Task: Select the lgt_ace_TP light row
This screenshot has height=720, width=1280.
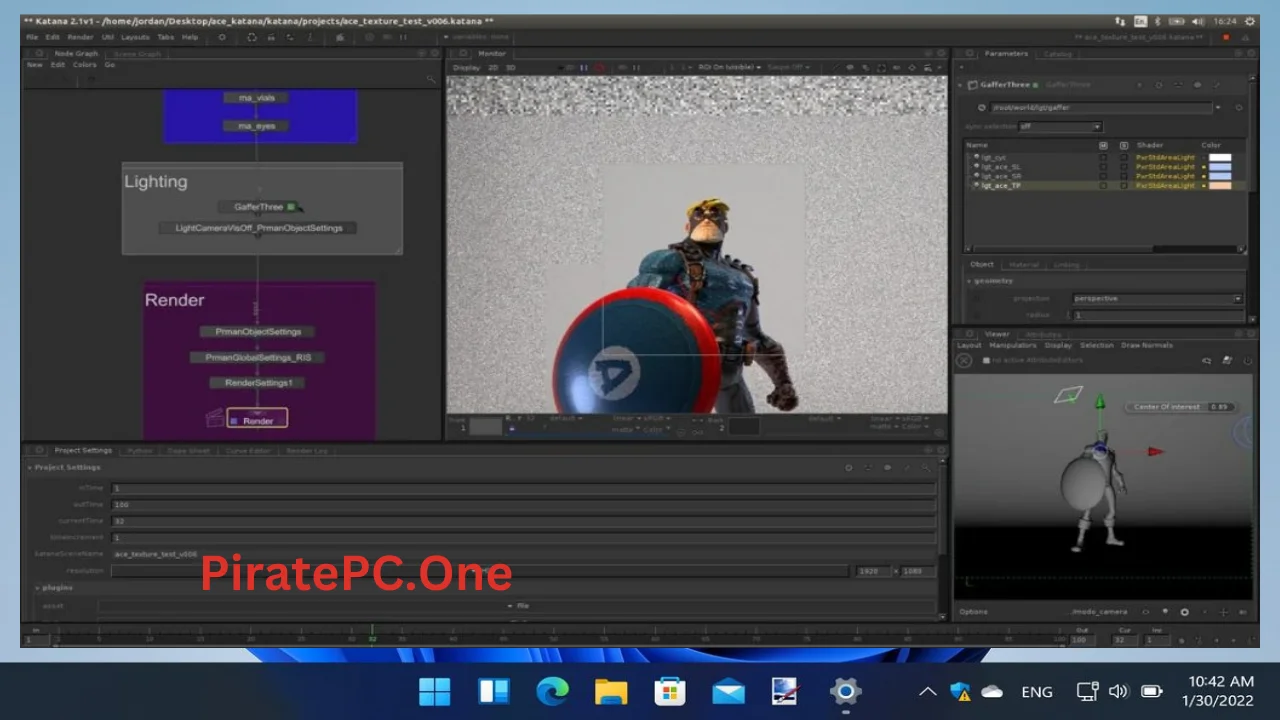Action: 1105,186
